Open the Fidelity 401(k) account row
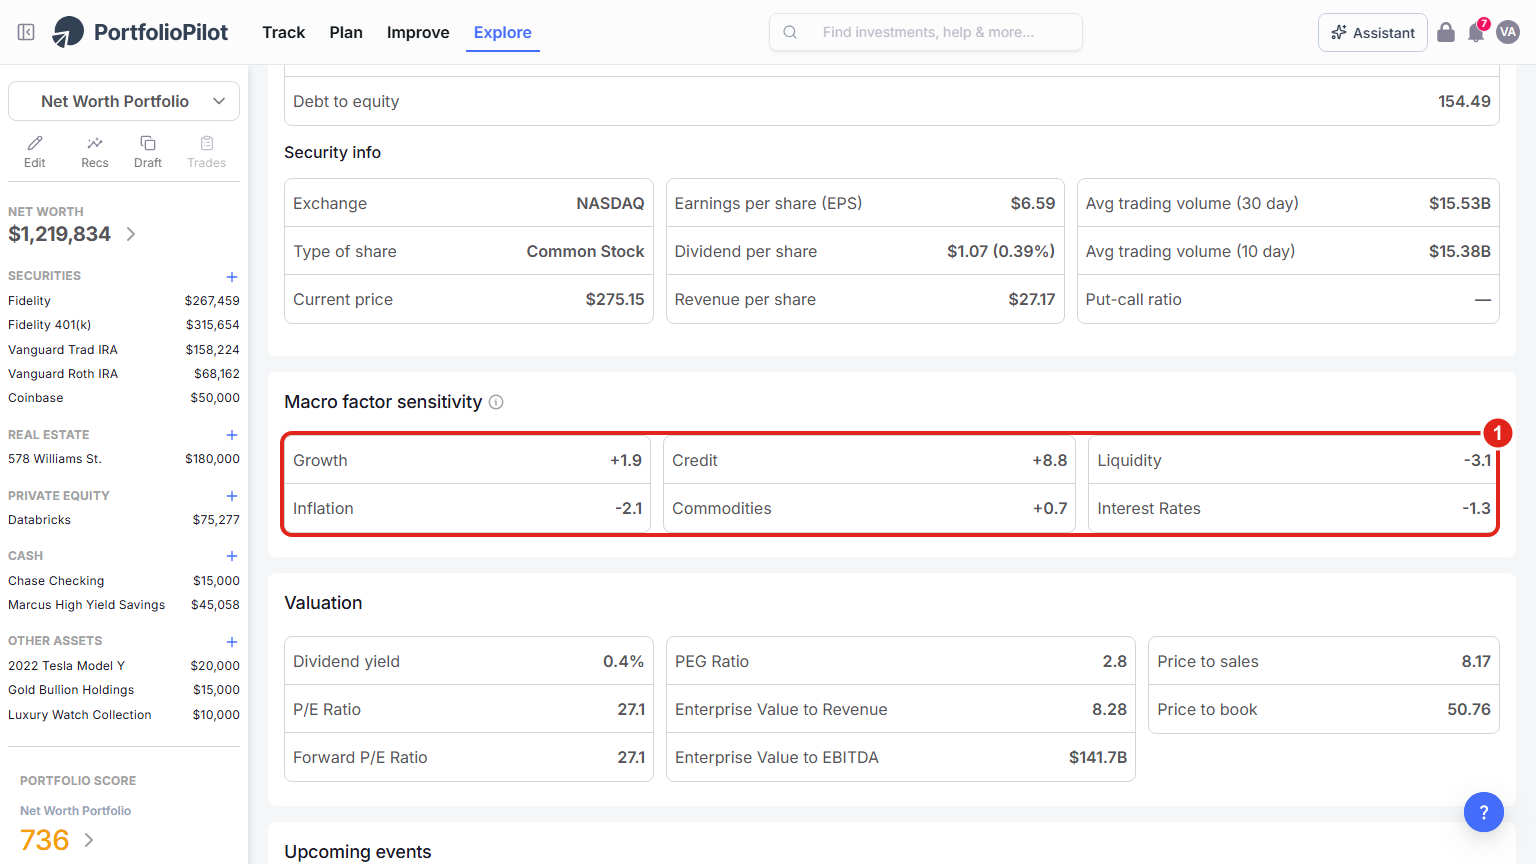The height and width of the screenshot is (864, 1536). [x=124, y=325]
